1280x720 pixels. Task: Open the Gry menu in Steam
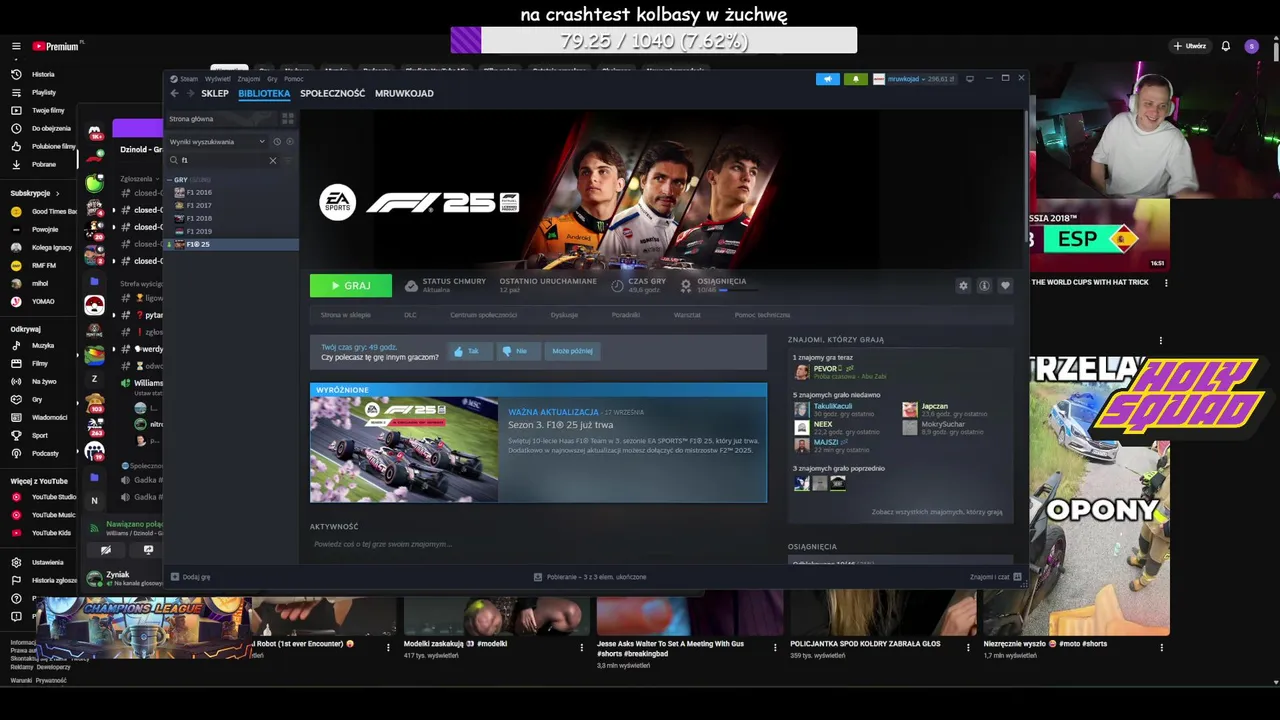click(272, 79)
